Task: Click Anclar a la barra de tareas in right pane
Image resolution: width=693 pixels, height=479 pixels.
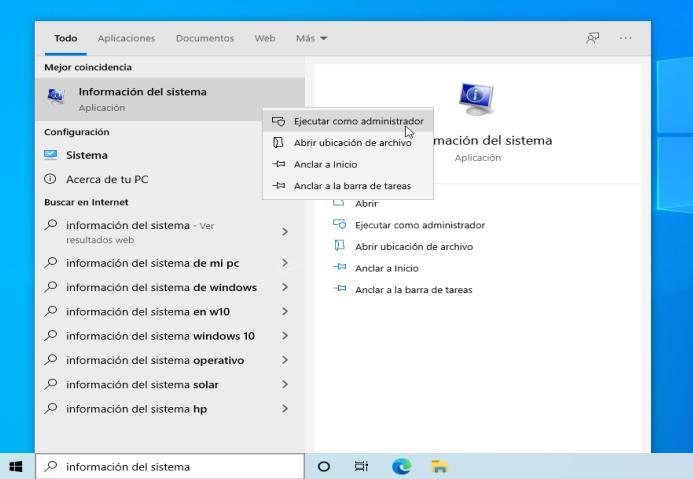Action: [x=414, y=290]
